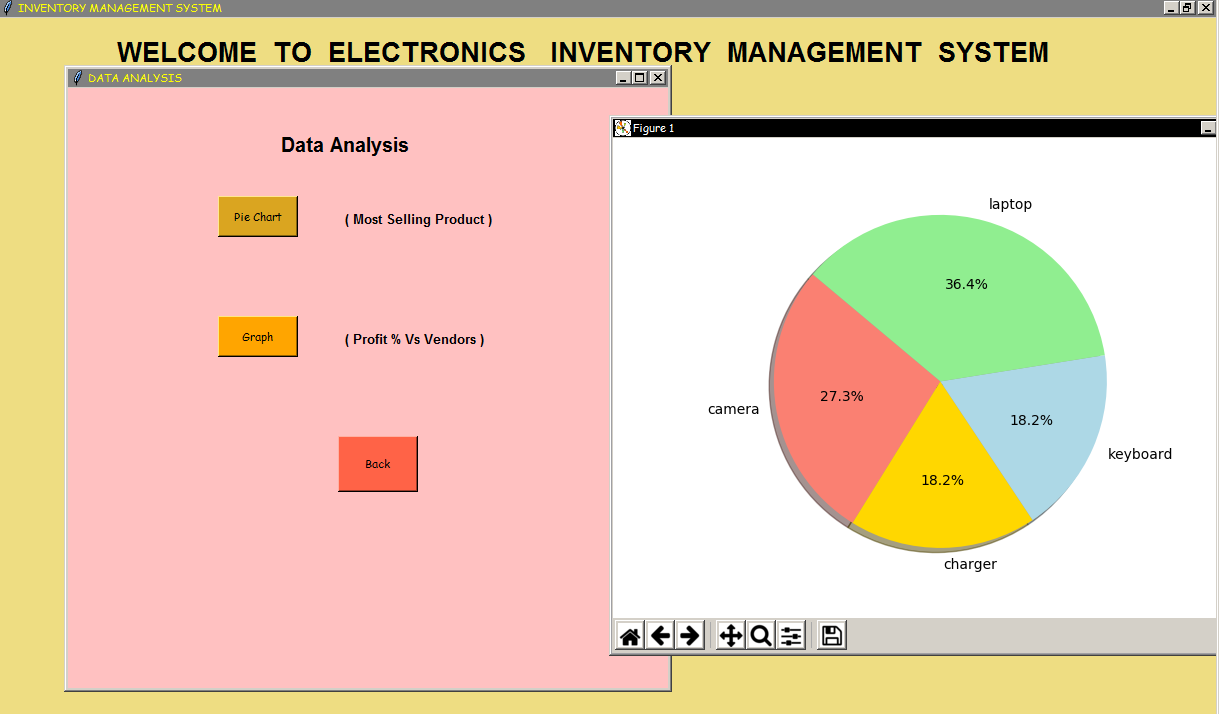Click the Pie Chart button
This screenshot has height=714, width=1219.
(x=258, y=217)
